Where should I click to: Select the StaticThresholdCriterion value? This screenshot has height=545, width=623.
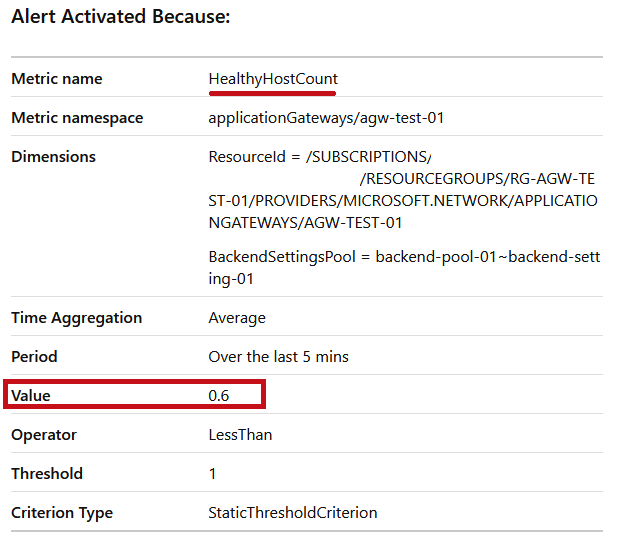click(293, 513)
